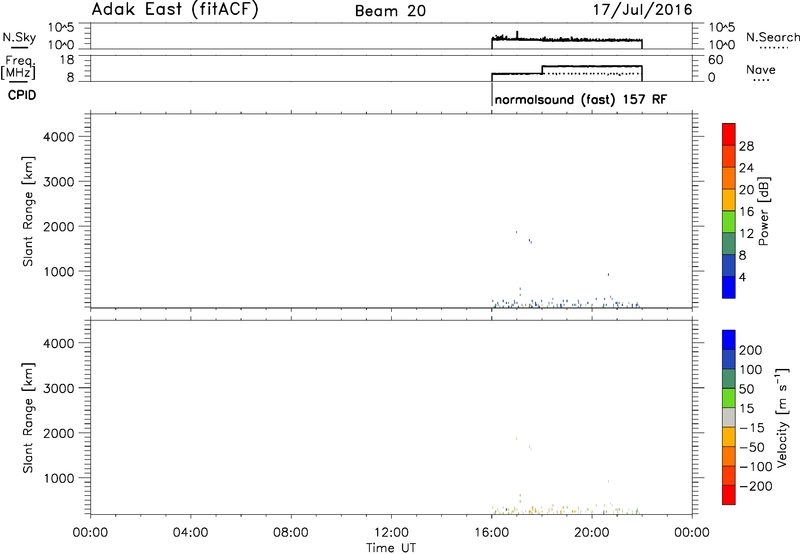
Task: Click the '08:00' time tick label
Action: click(291, 533)
